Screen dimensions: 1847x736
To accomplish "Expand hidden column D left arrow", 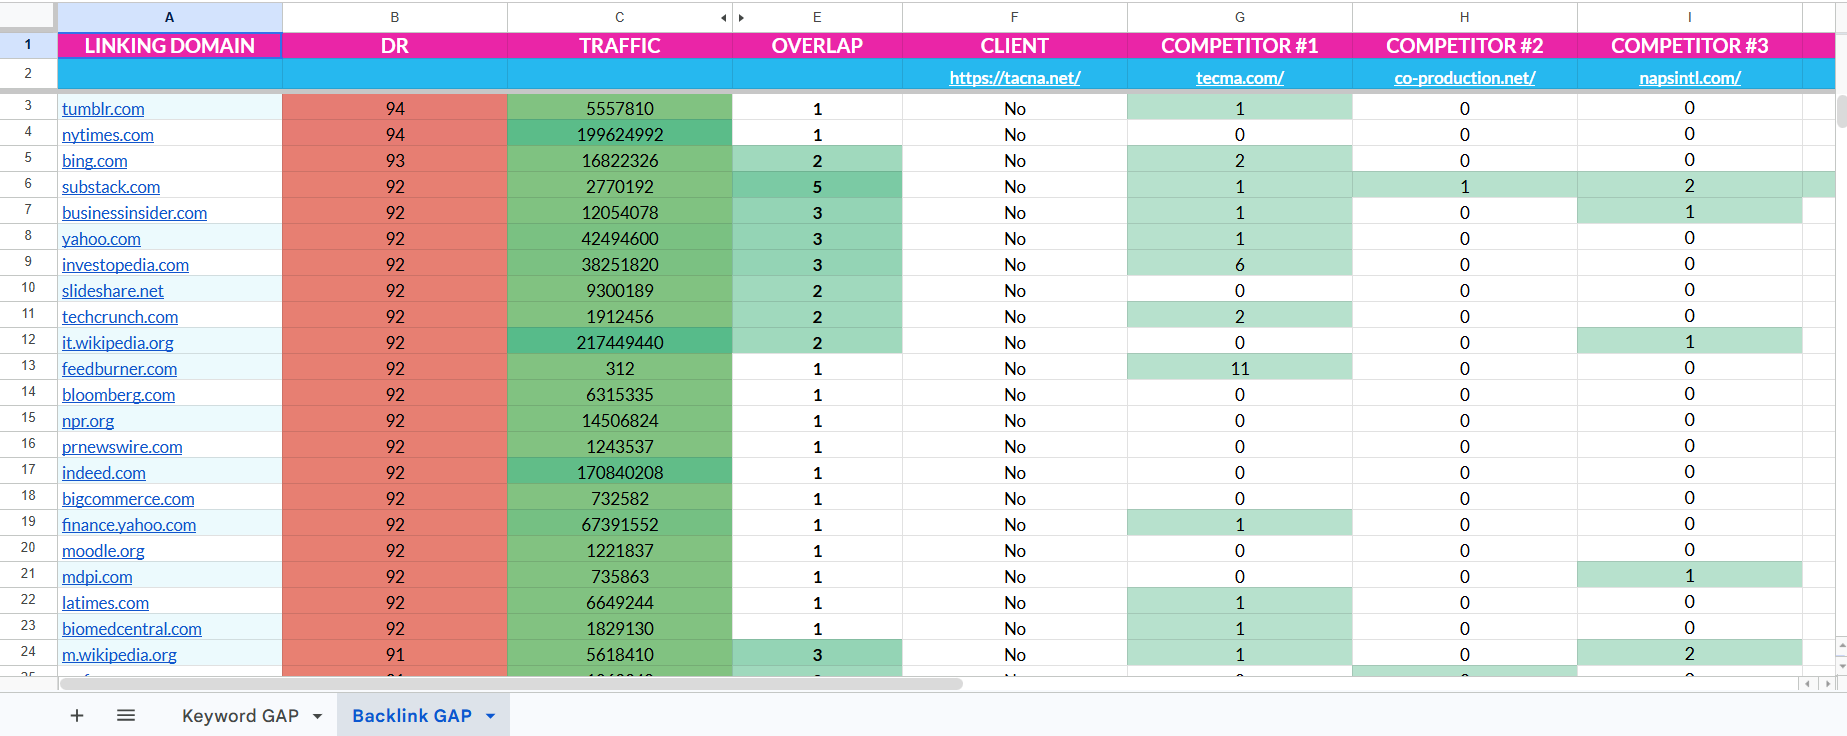I will [723, 18].
